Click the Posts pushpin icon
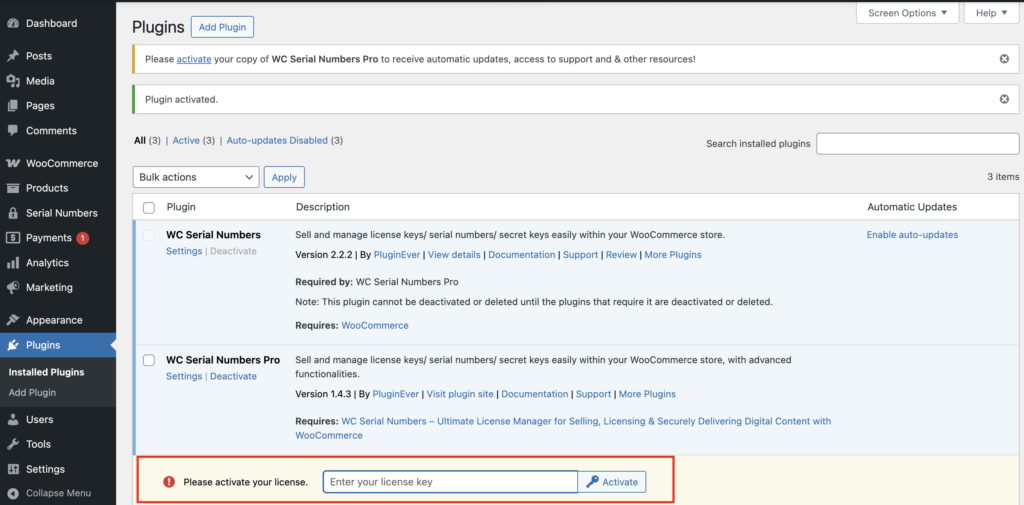This screenshot has width=1024, height=505. [12, 56]
